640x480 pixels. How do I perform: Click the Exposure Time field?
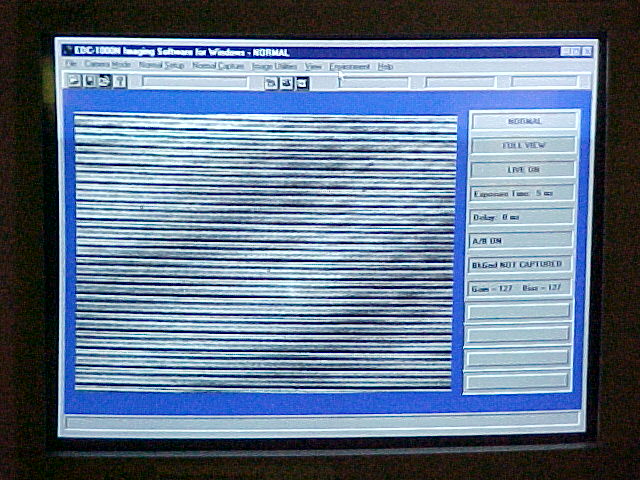[x=522, y=193]
